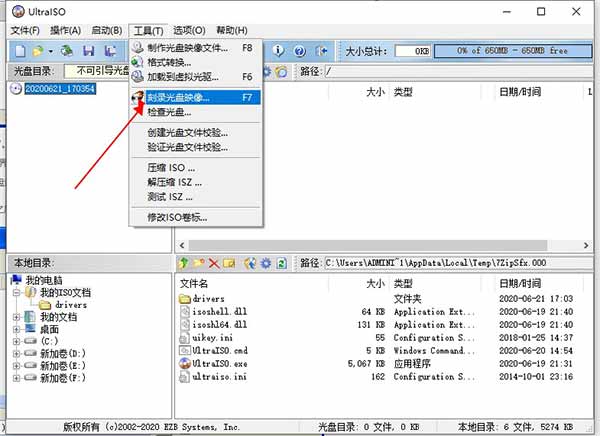Viewport: 600px width, 436px height.
Task: Select the drivers folder in file list
Action: coord(209,299)
